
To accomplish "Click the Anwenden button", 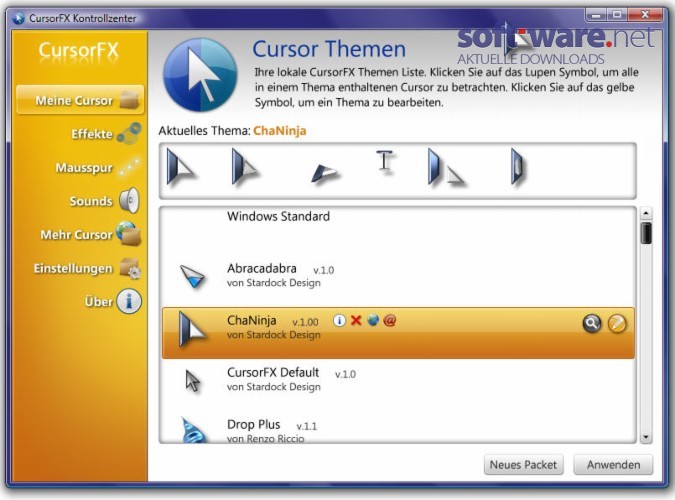I will point(613,465).
